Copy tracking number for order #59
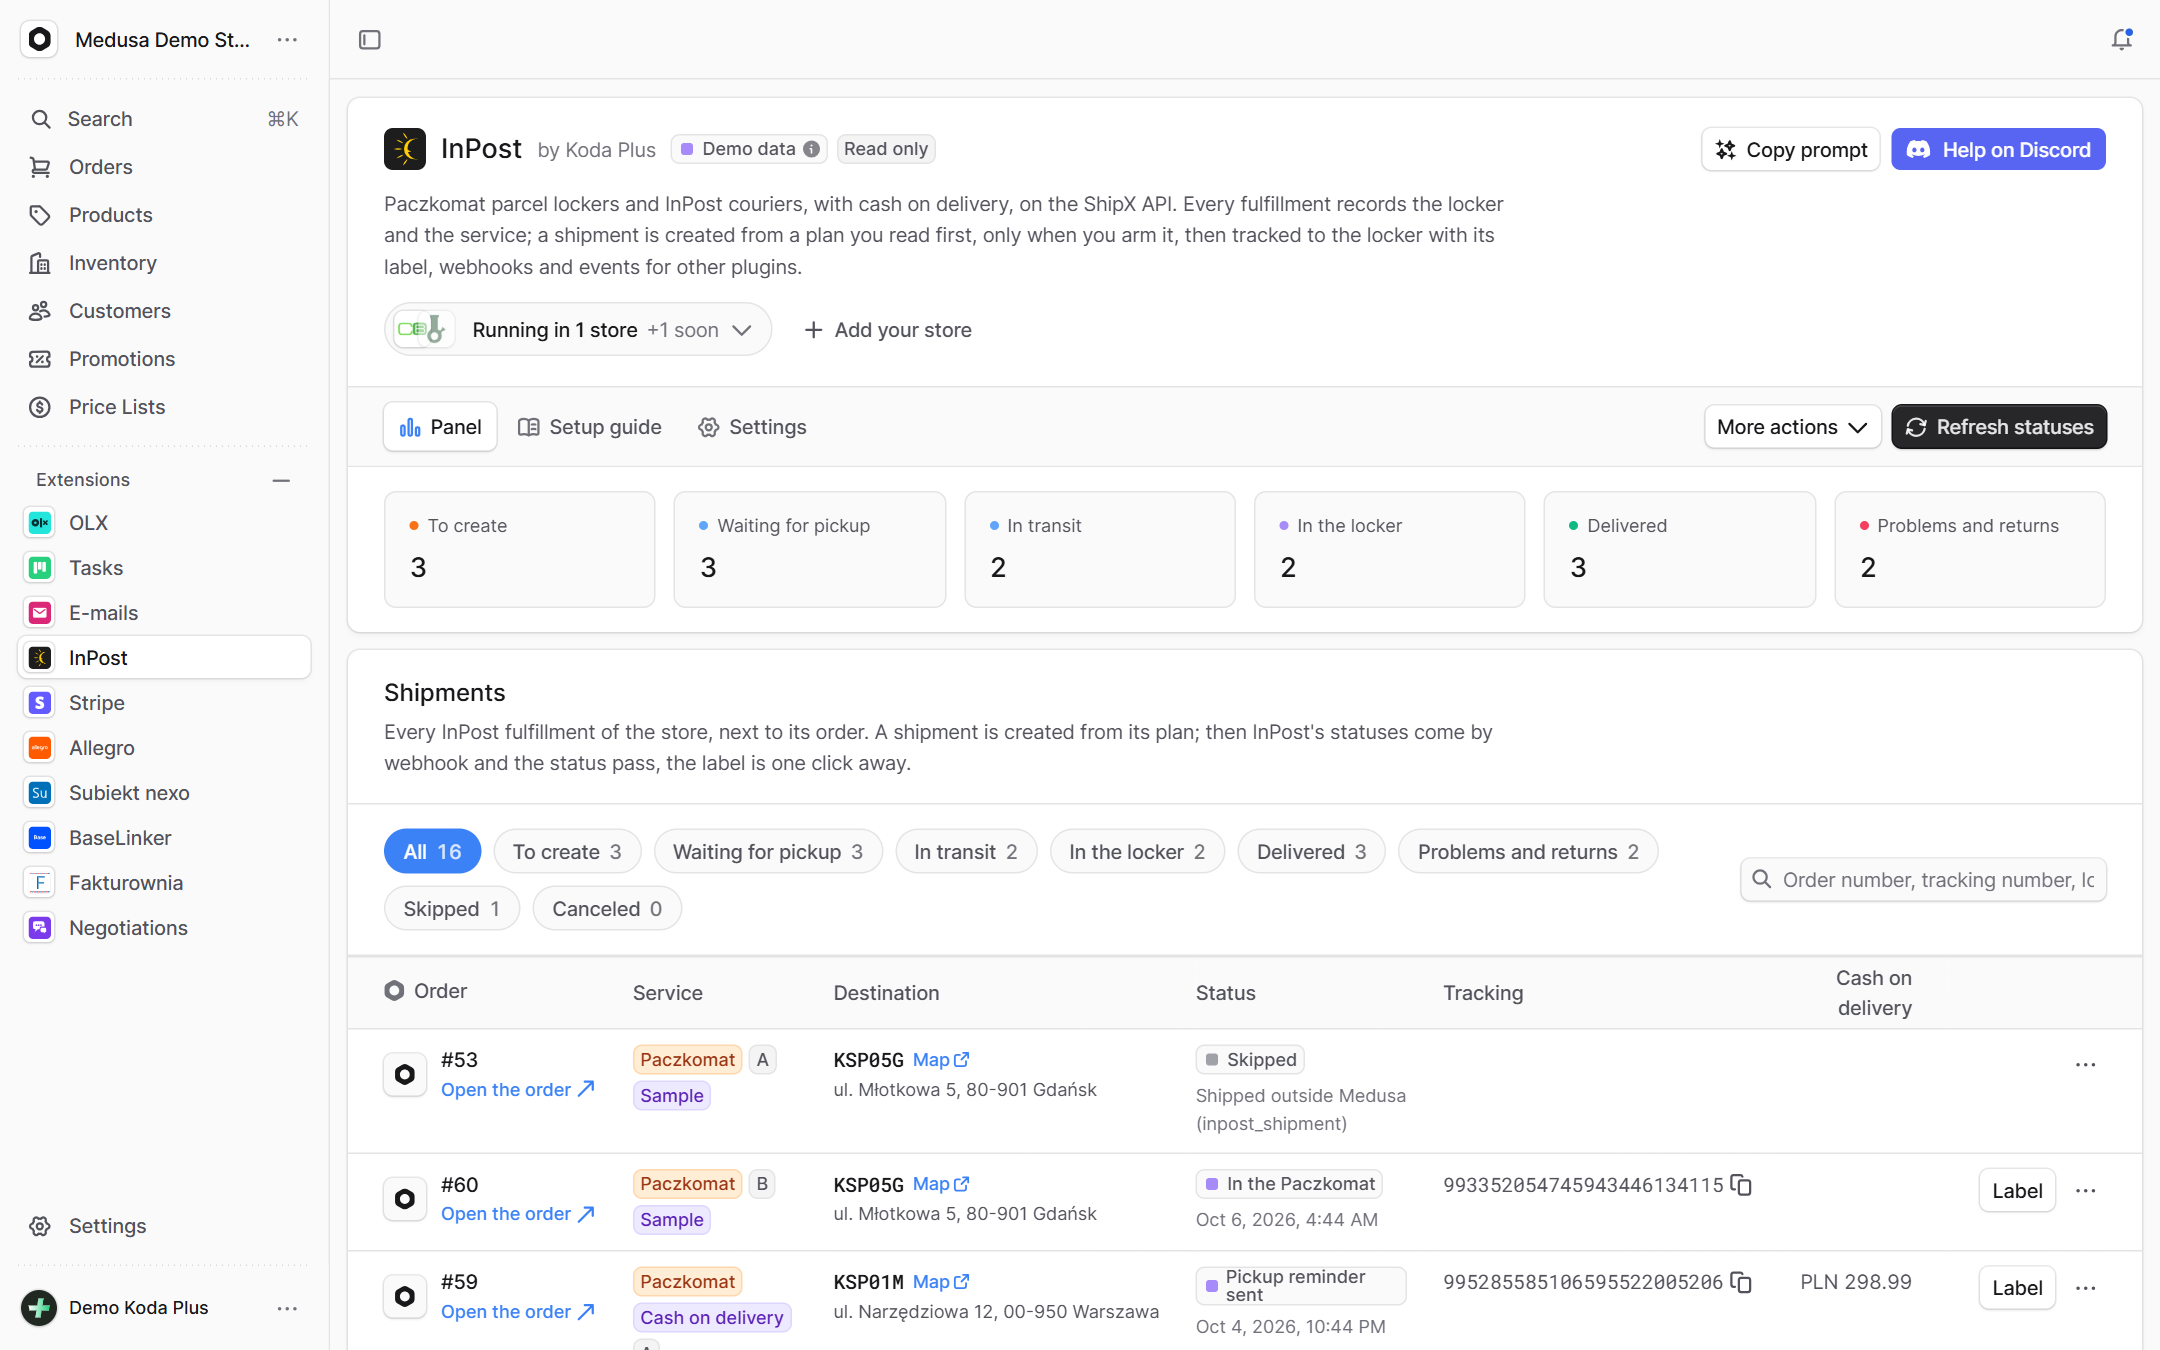 pos(1741,1282)
